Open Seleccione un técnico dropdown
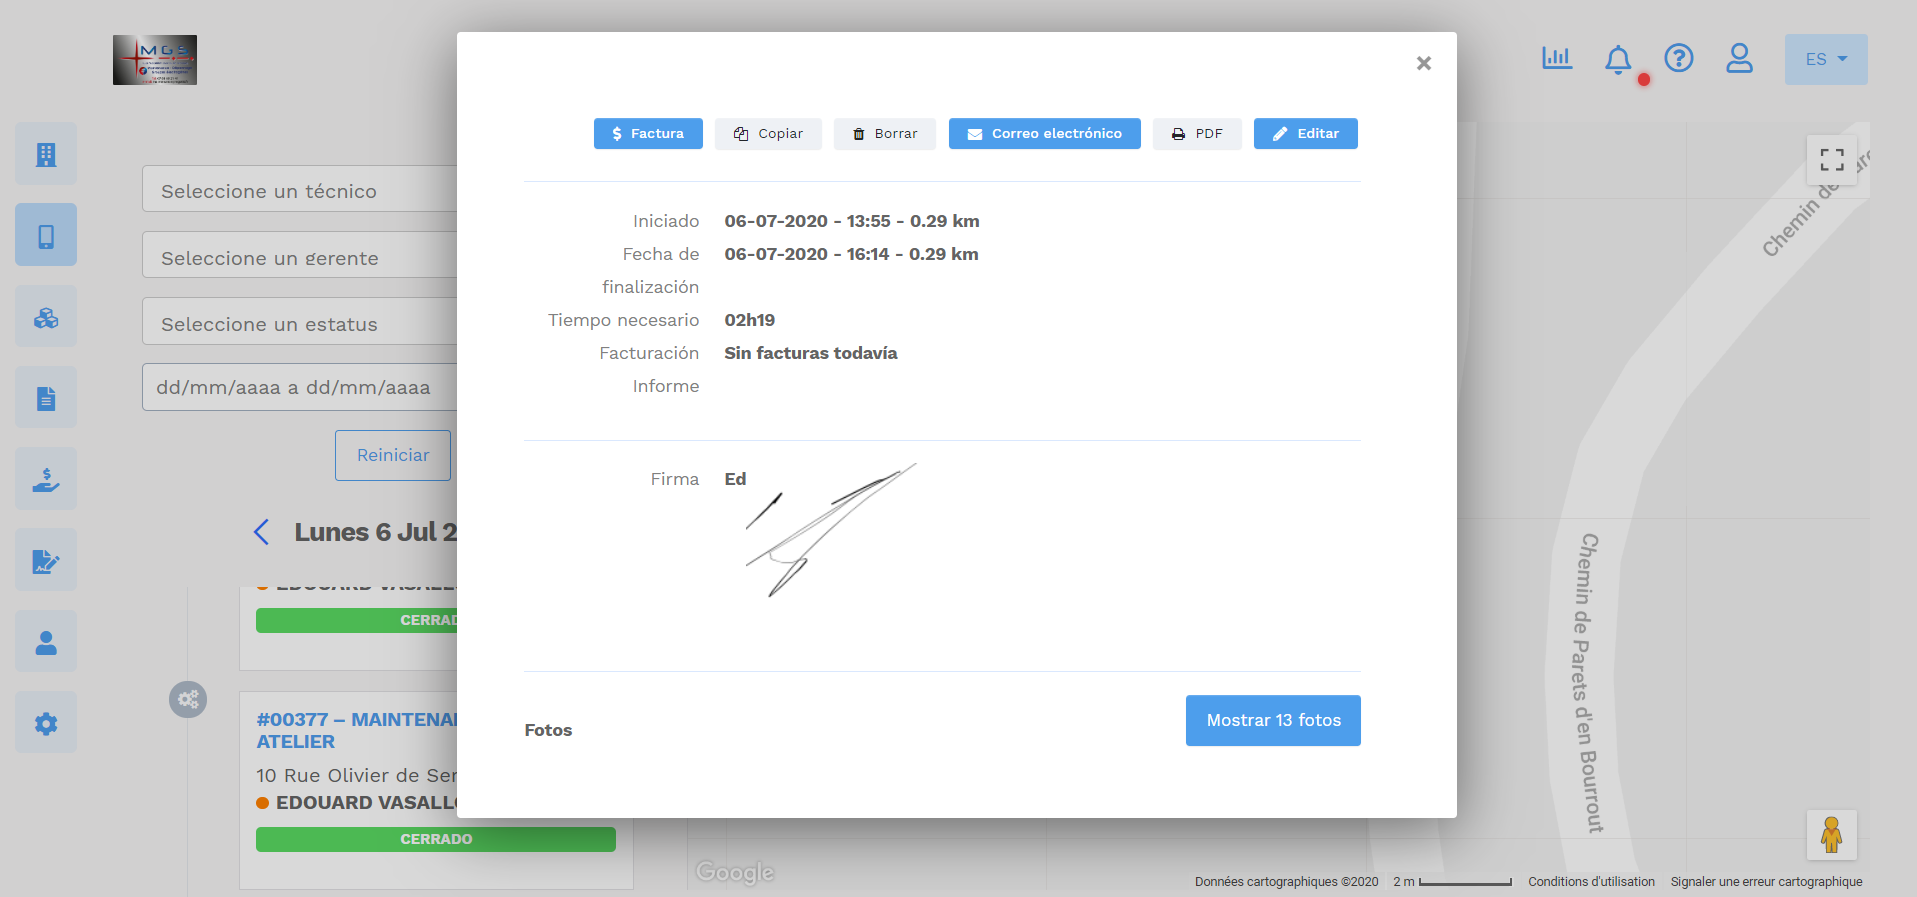 point(300,189)
